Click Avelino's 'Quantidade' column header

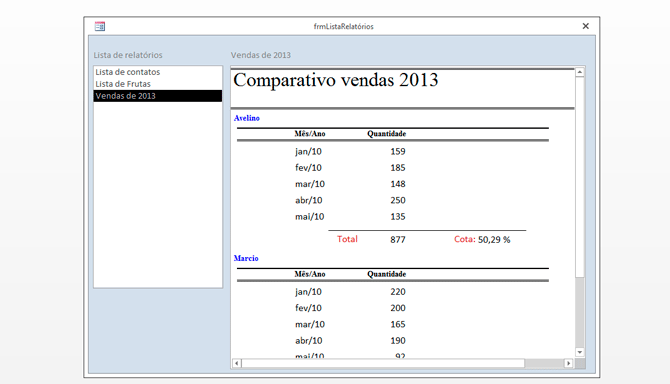[x=387, y=134]
